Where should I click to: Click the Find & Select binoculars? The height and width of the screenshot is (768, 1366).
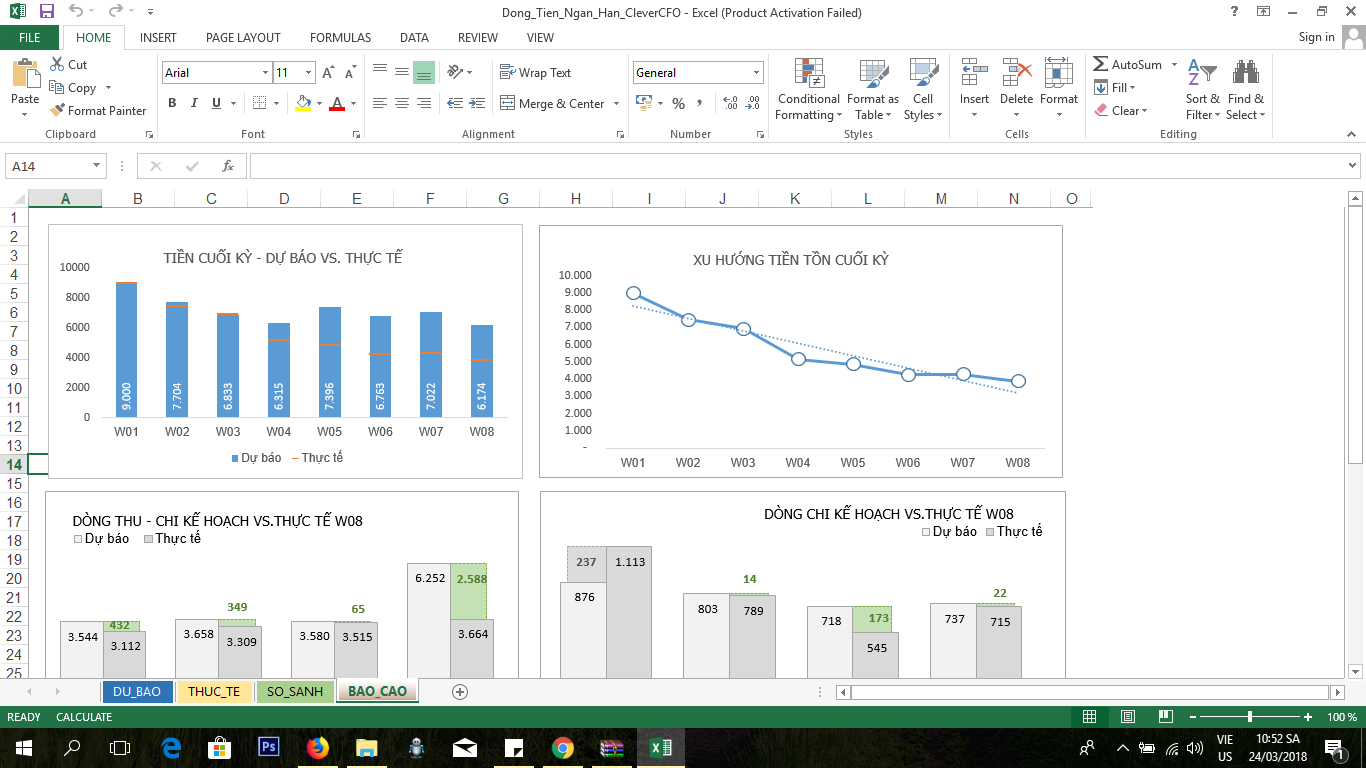(x=1245, y=90)
